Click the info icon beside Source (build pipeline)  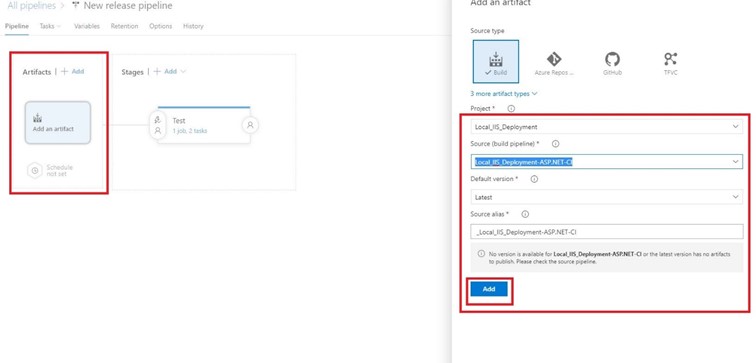[x=555, y=144]
